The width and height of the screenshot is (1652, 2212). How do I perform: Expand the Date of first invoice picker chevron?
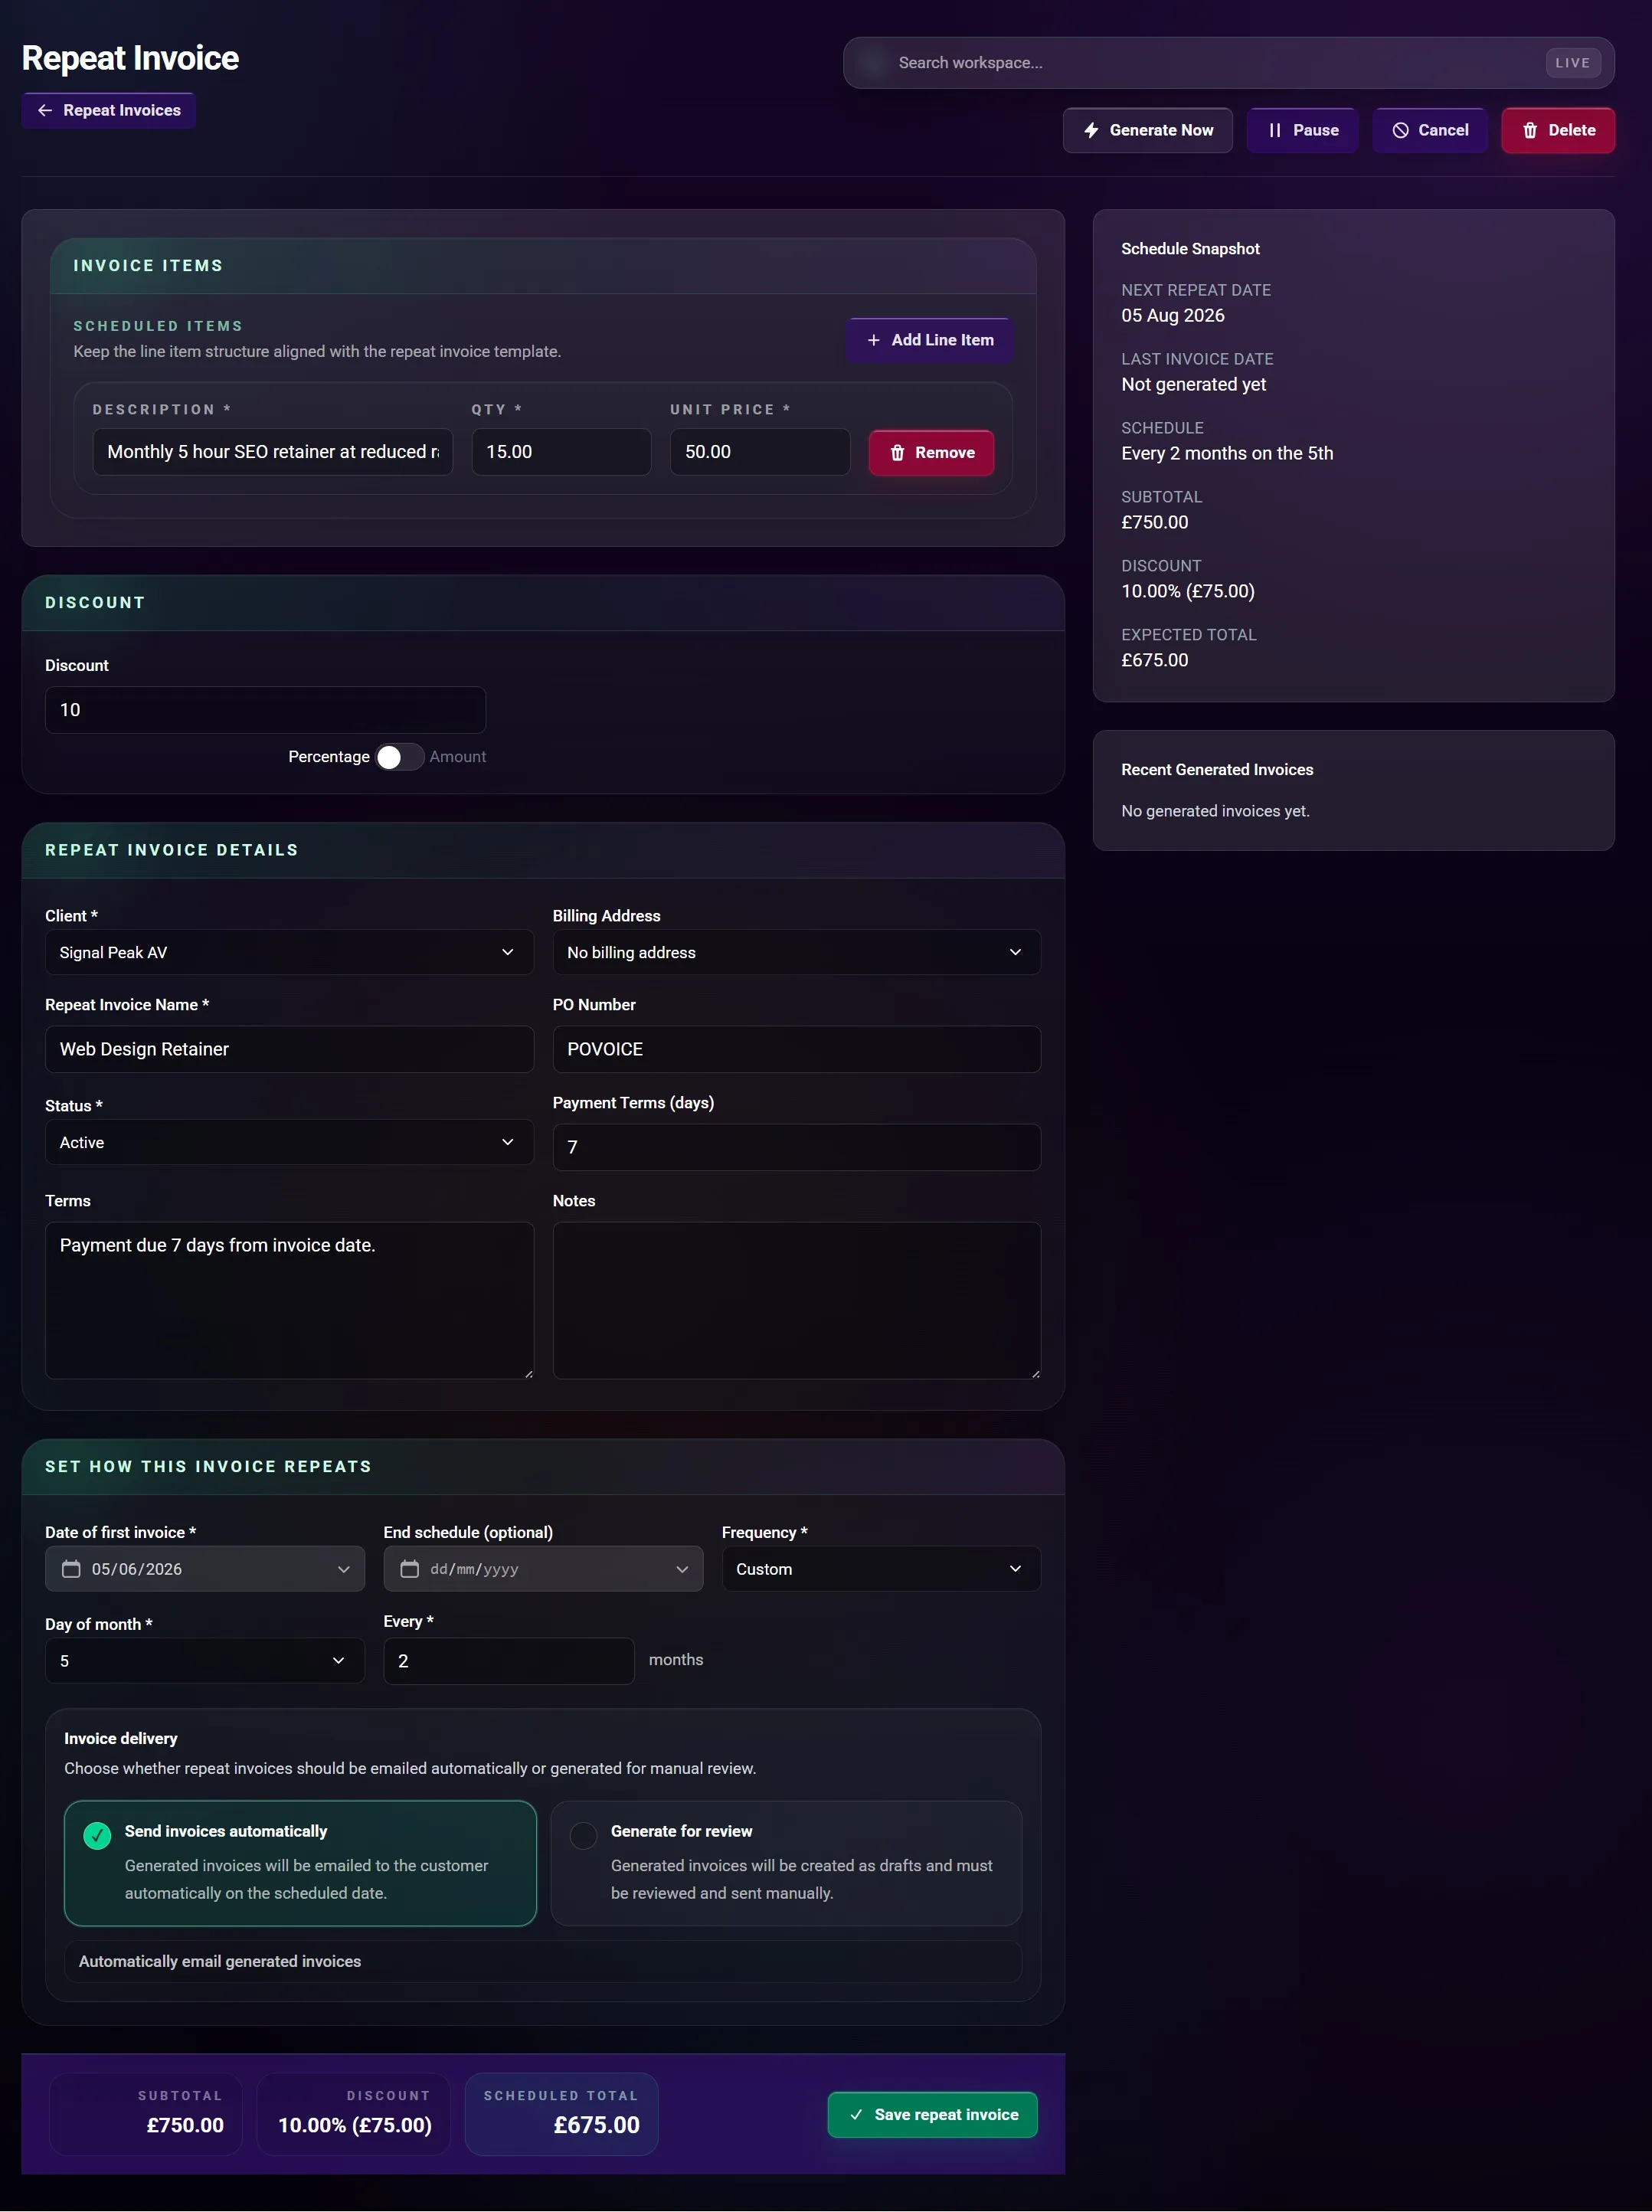[343, 1569]
